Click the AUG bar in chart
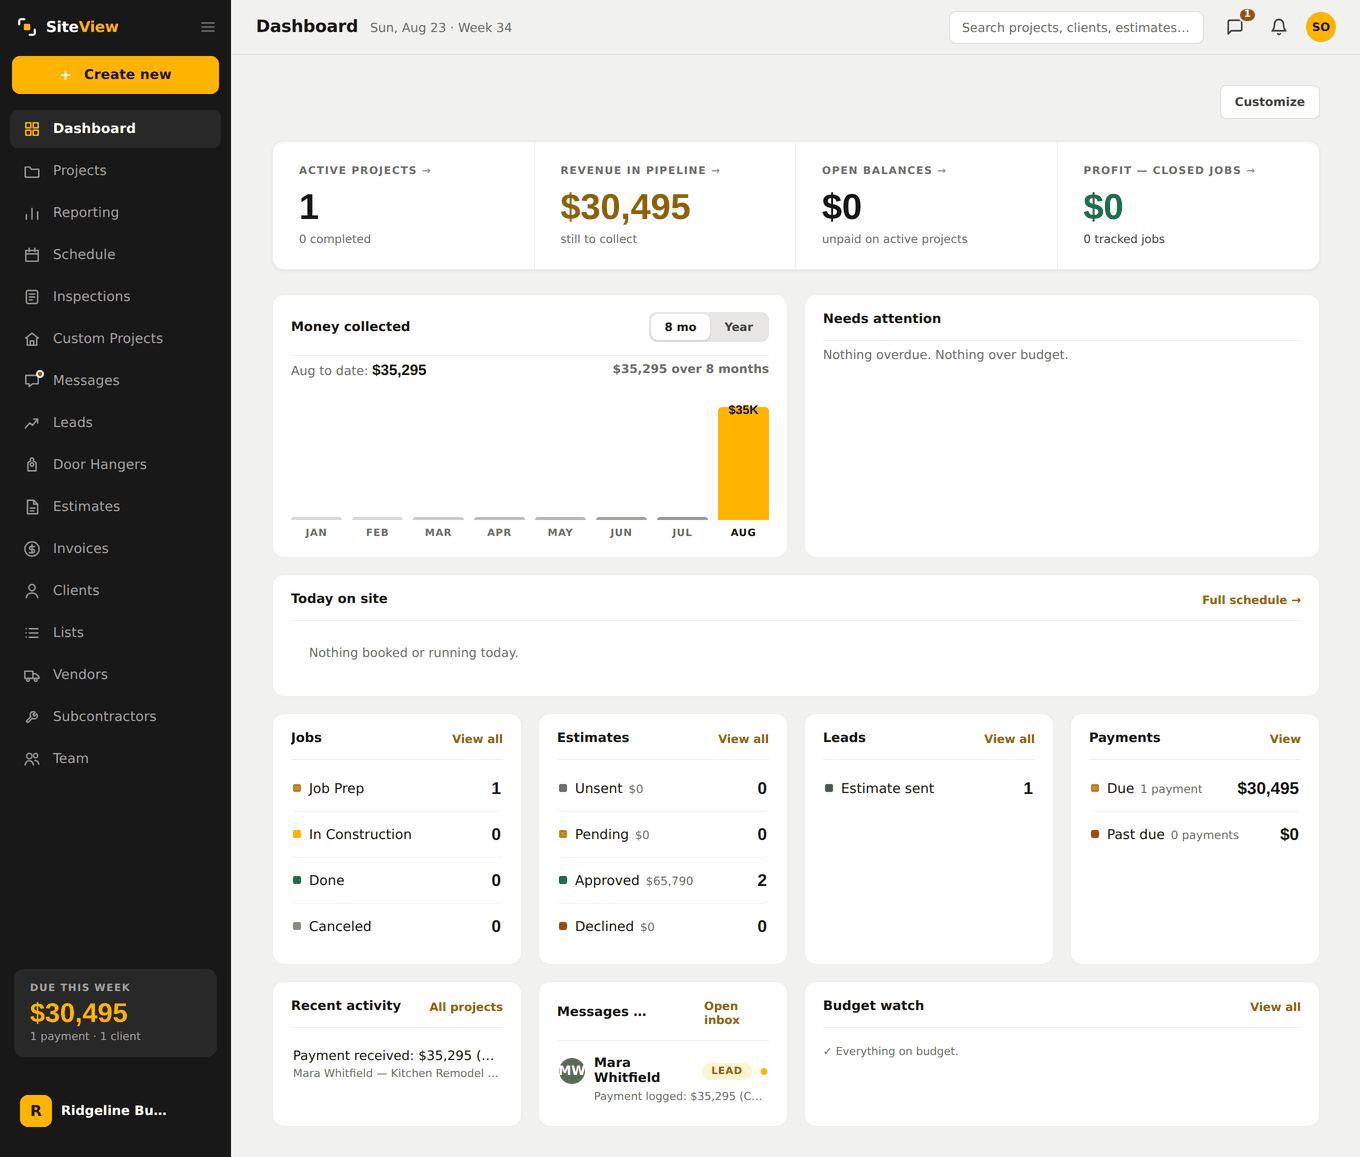Image resolution: width=1360 pixels, height=1157 pixels. pyautogui.click(x=743, y=463)
